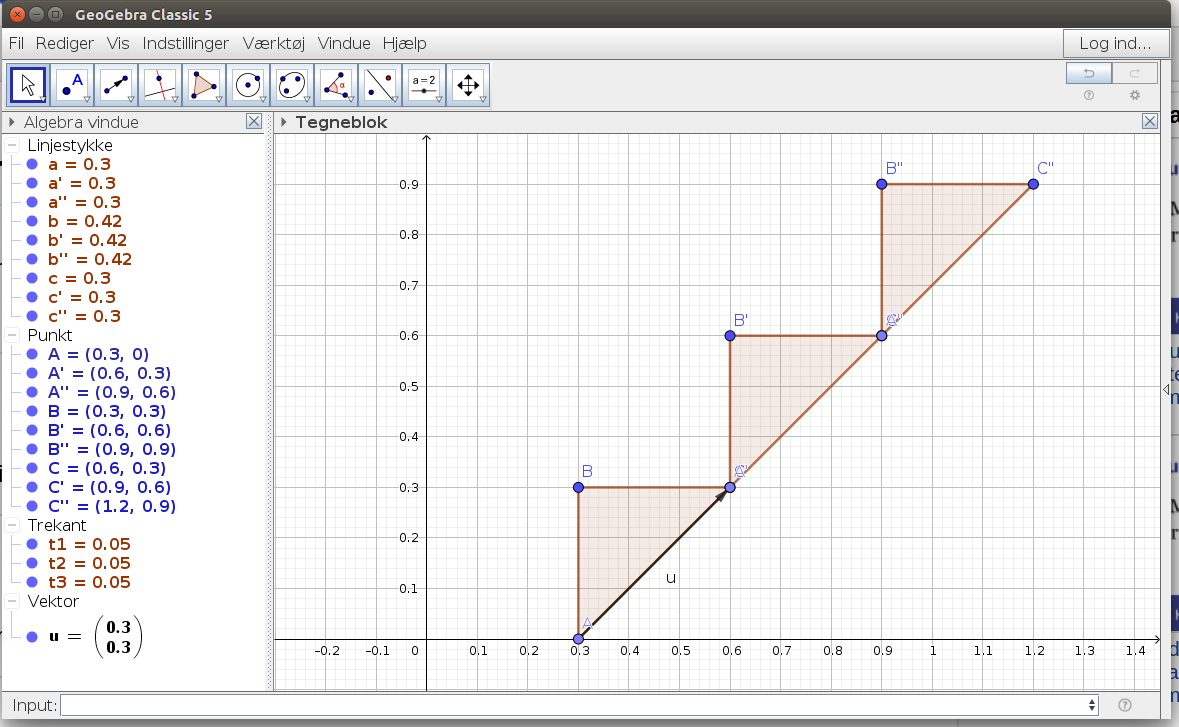Select the Ellipse conic tool
Viewport: 1179px width, 727px height.
pos(292,85)
